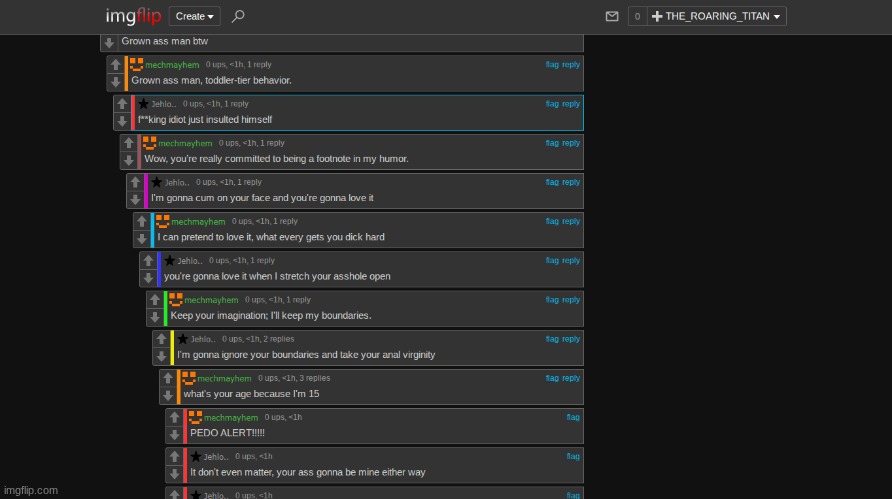Click the notification count showing 0
The width and height of the screenshot is (892, 499).
[636, 17]
